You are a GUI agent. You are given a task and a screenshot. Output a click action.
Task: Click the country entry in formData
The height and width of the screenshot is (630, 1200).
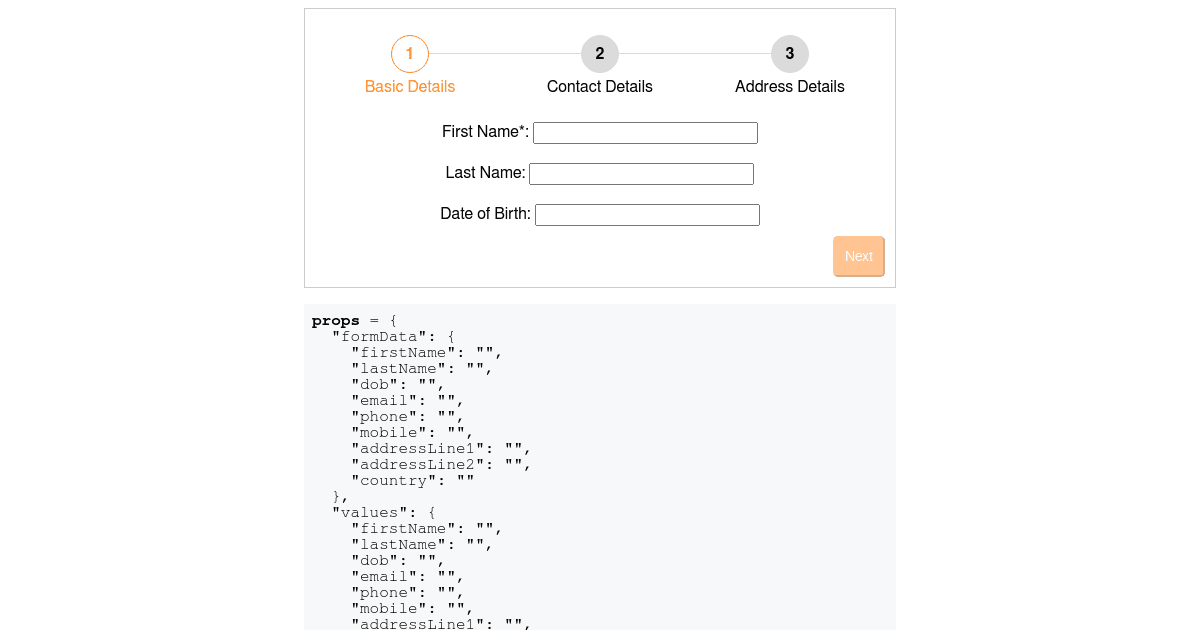tap(392, 480)
